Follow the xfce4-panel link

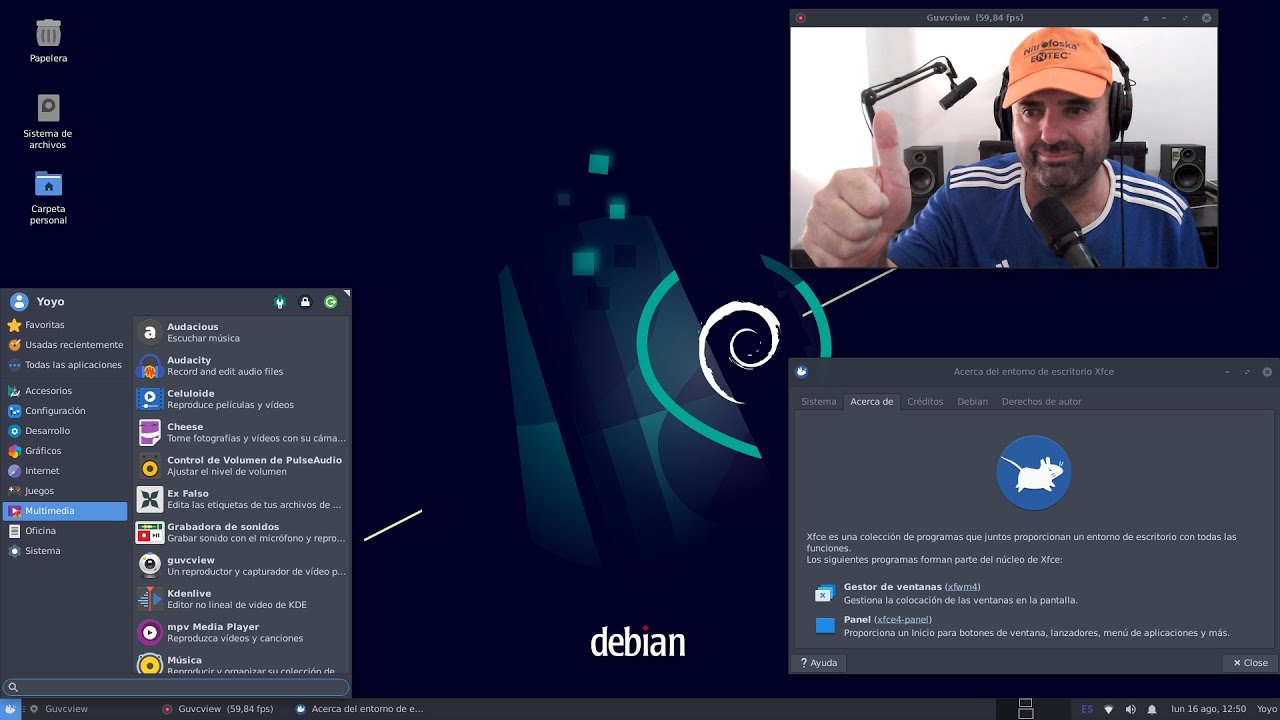tap(902, 620)
